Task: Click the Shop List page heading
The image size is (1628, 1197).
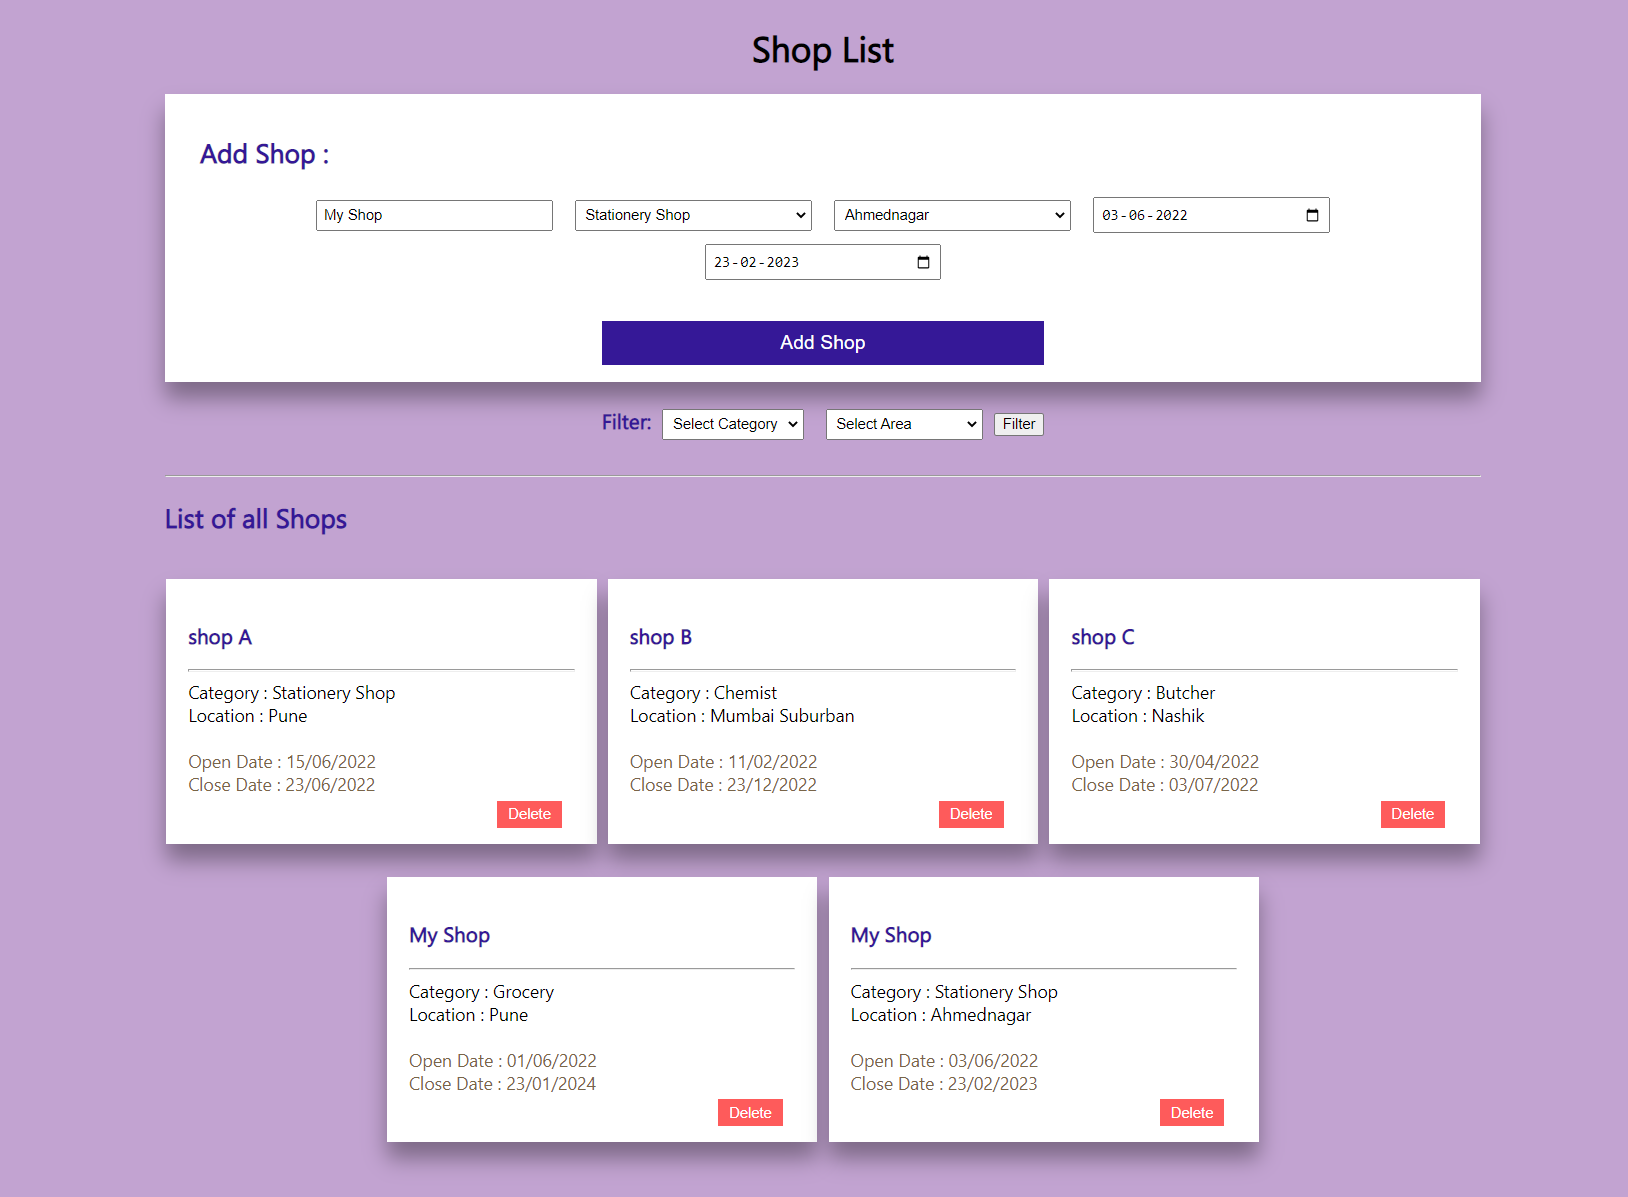Action: pyautogui.click(x=823, y=50)
